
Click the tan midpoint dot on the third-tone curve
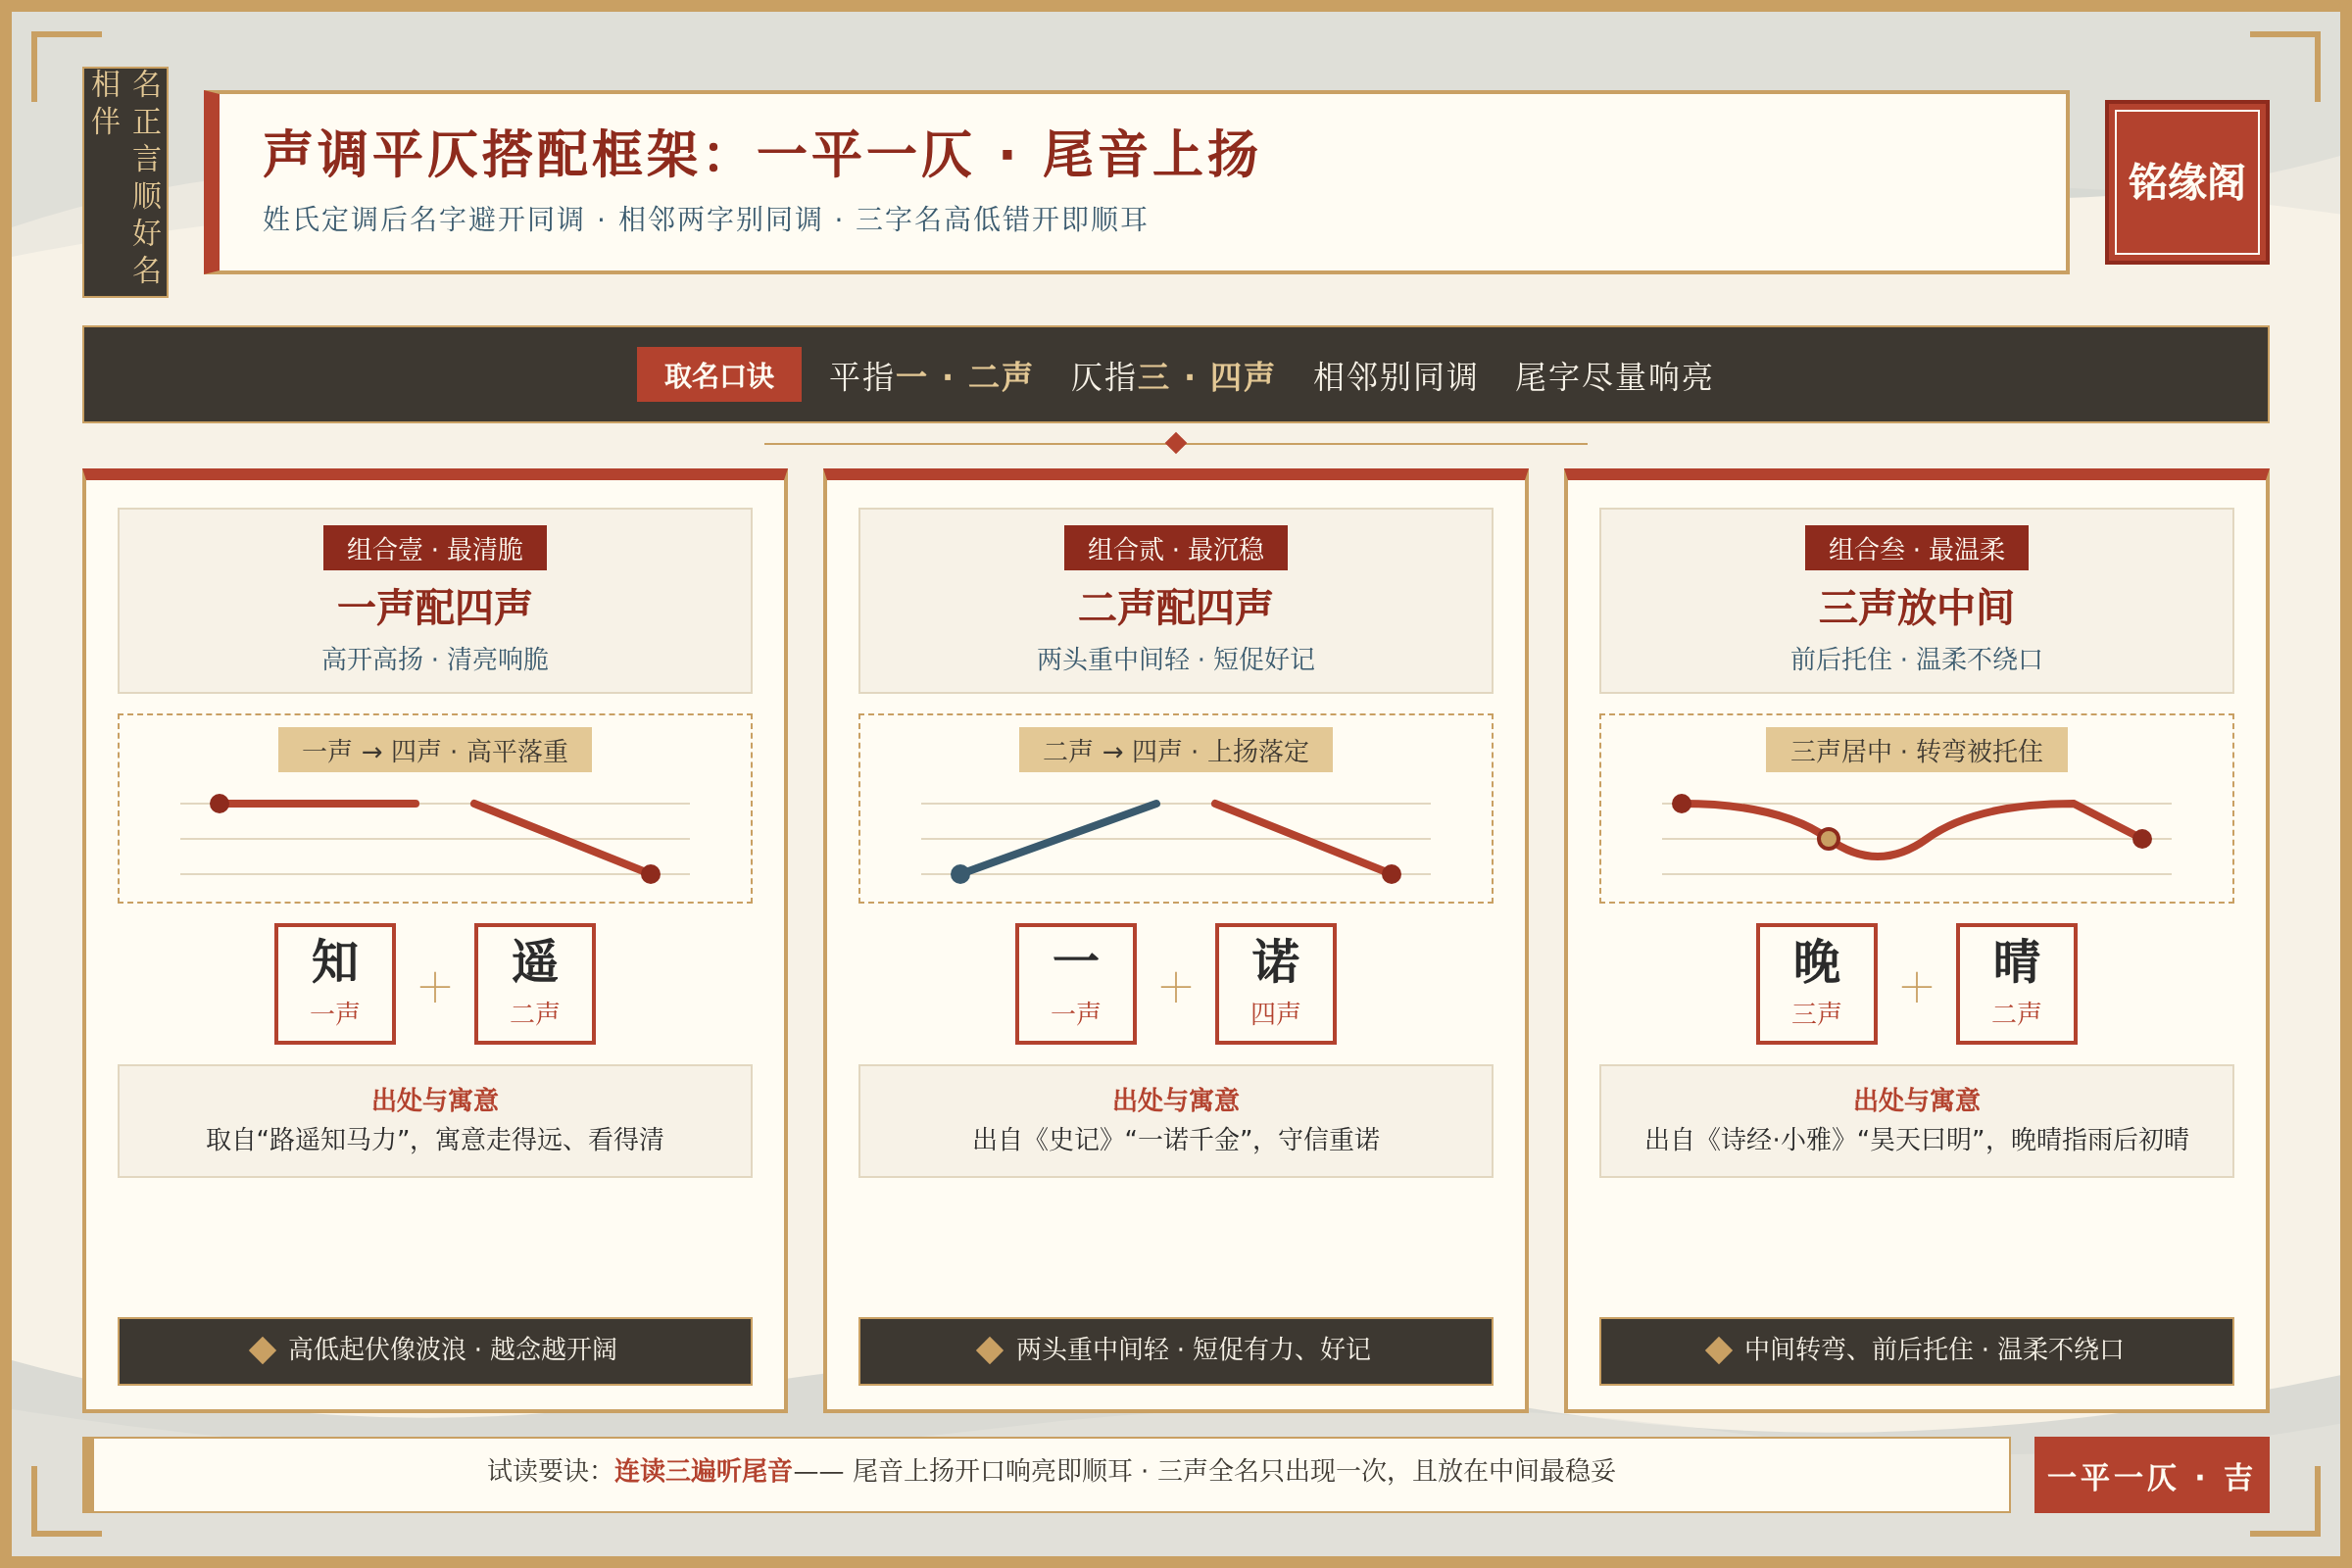1829,839
